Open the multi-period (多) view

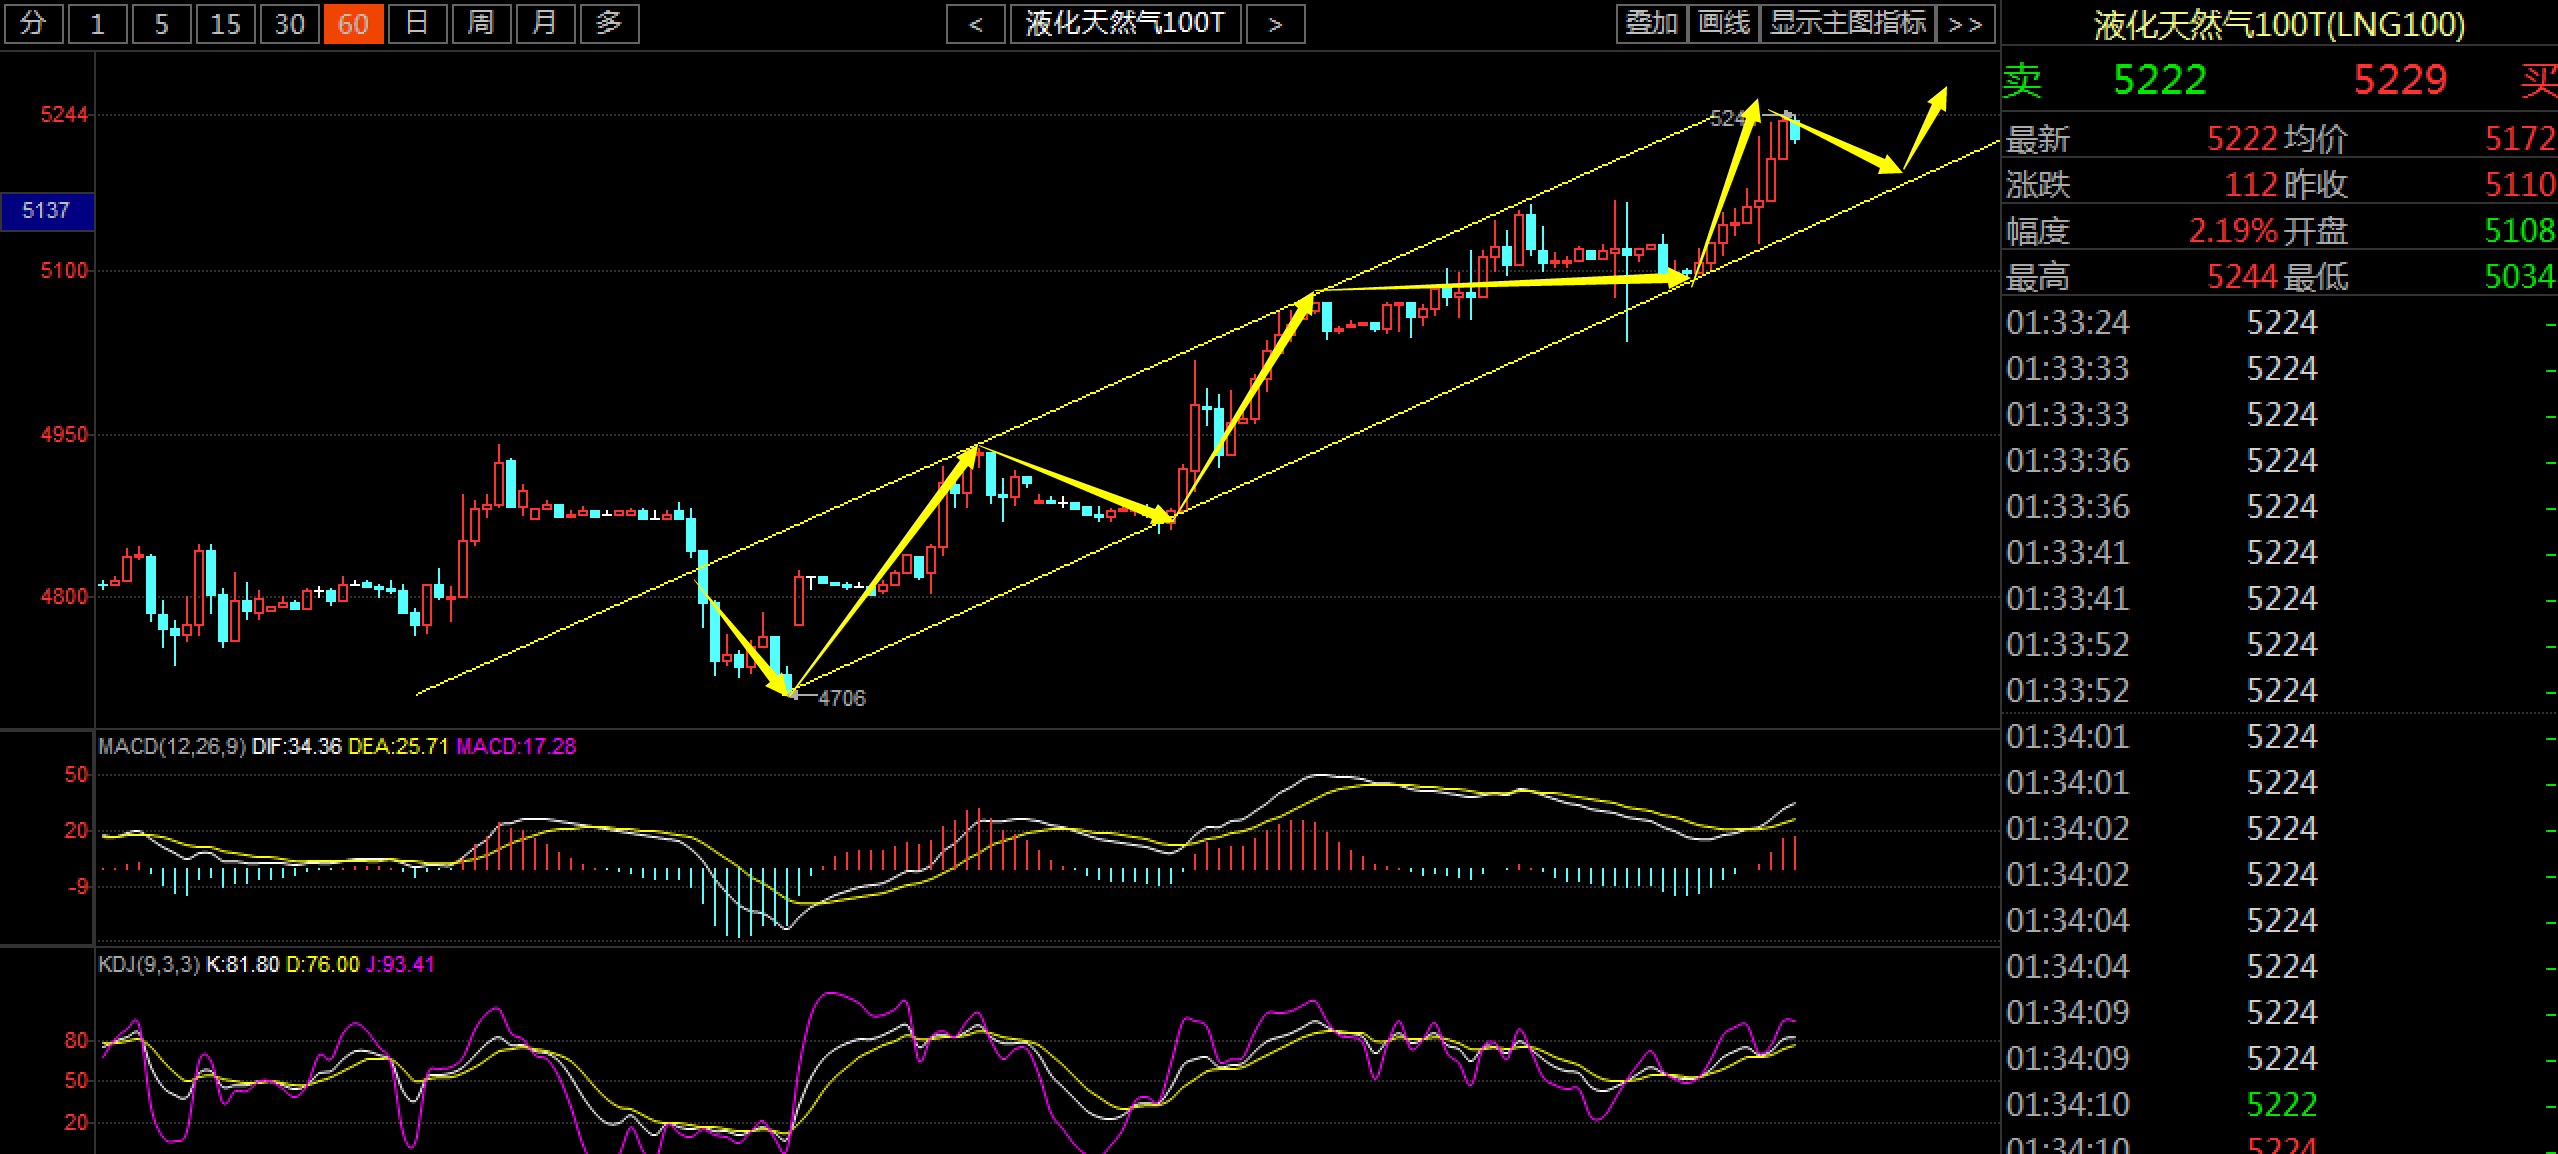coord(609,24)
